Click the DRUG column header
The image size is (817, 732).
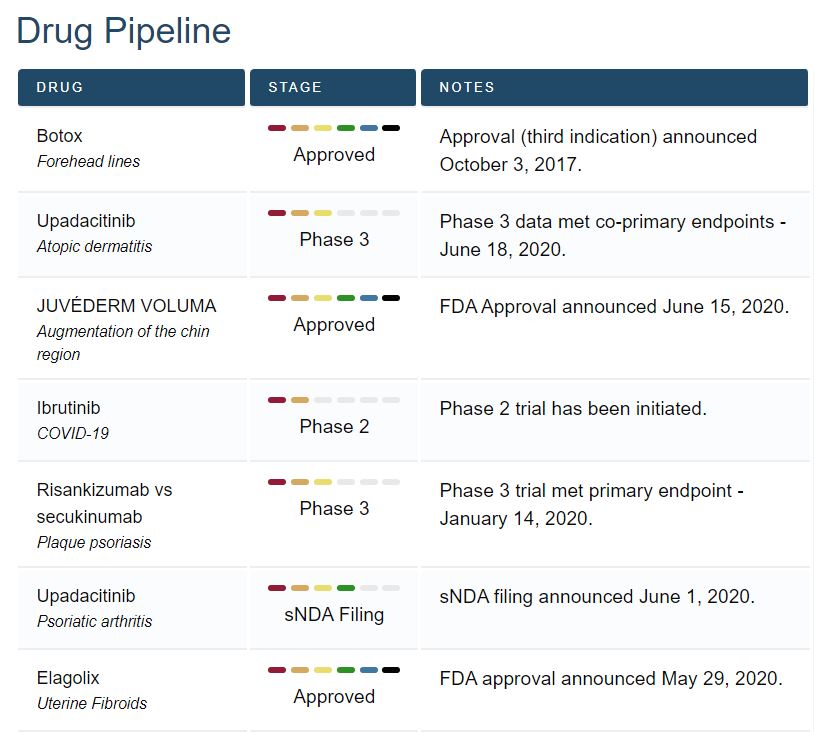(60, 87)
